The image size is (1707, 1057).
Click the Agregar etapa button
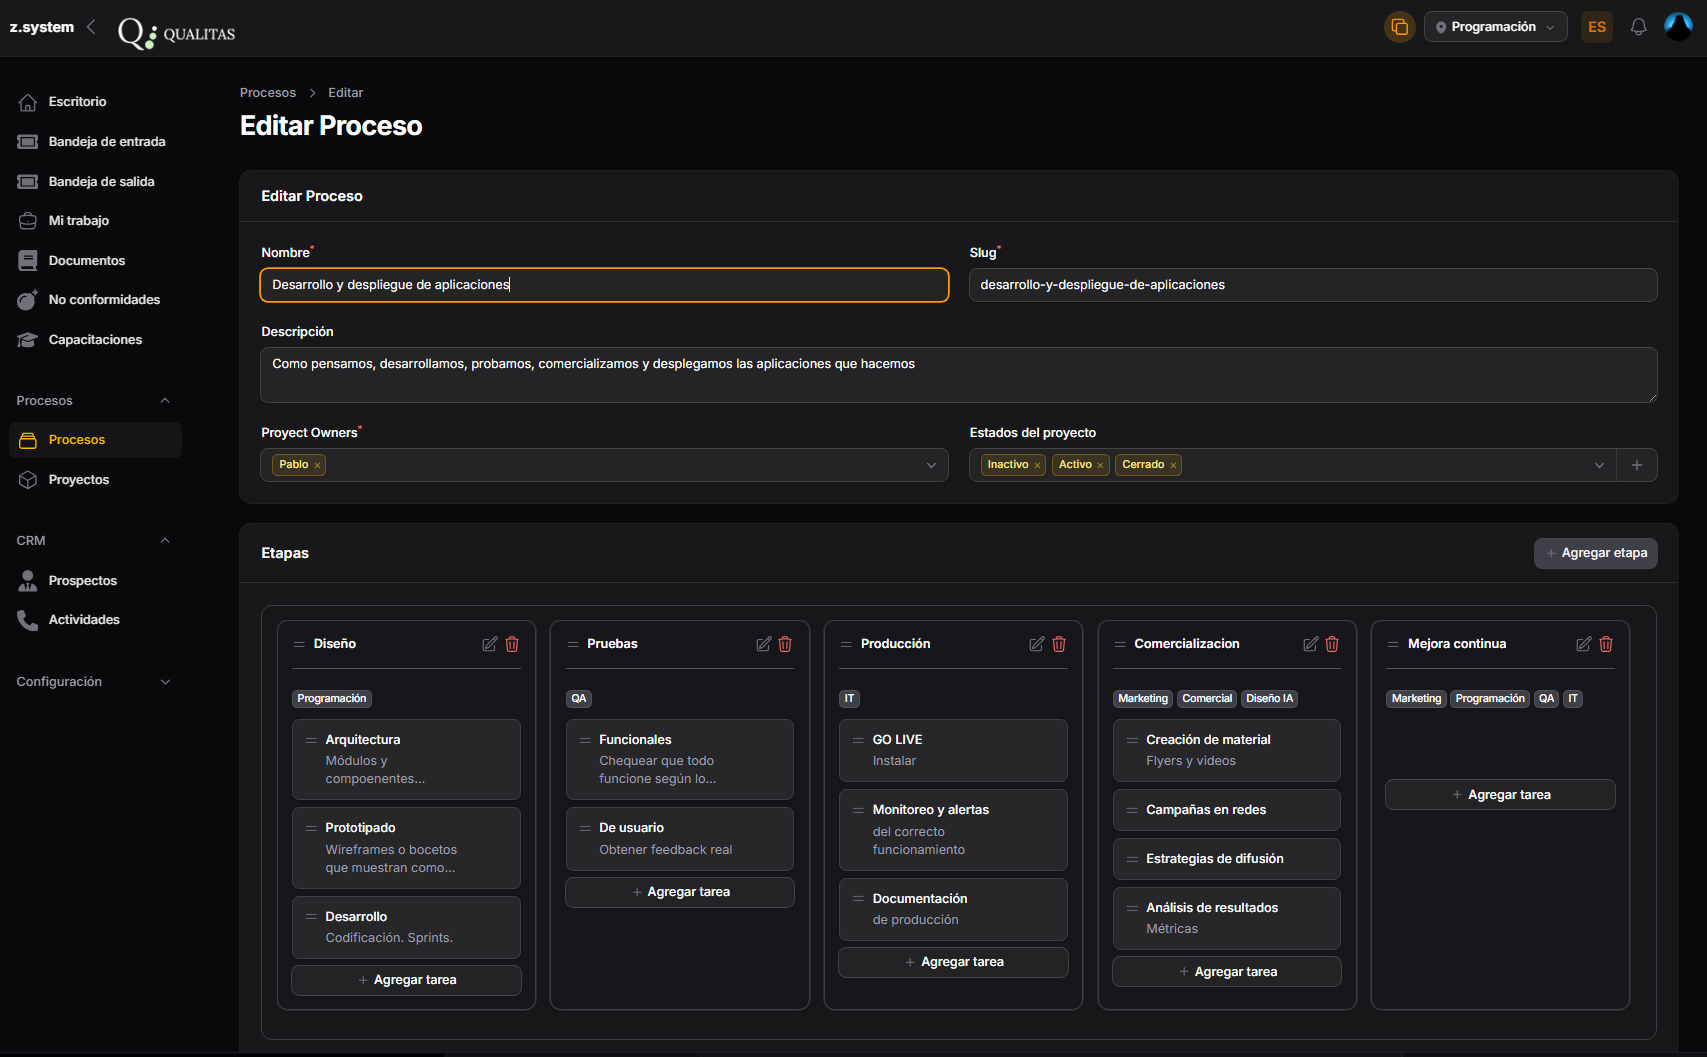(x=1595, y=553)
